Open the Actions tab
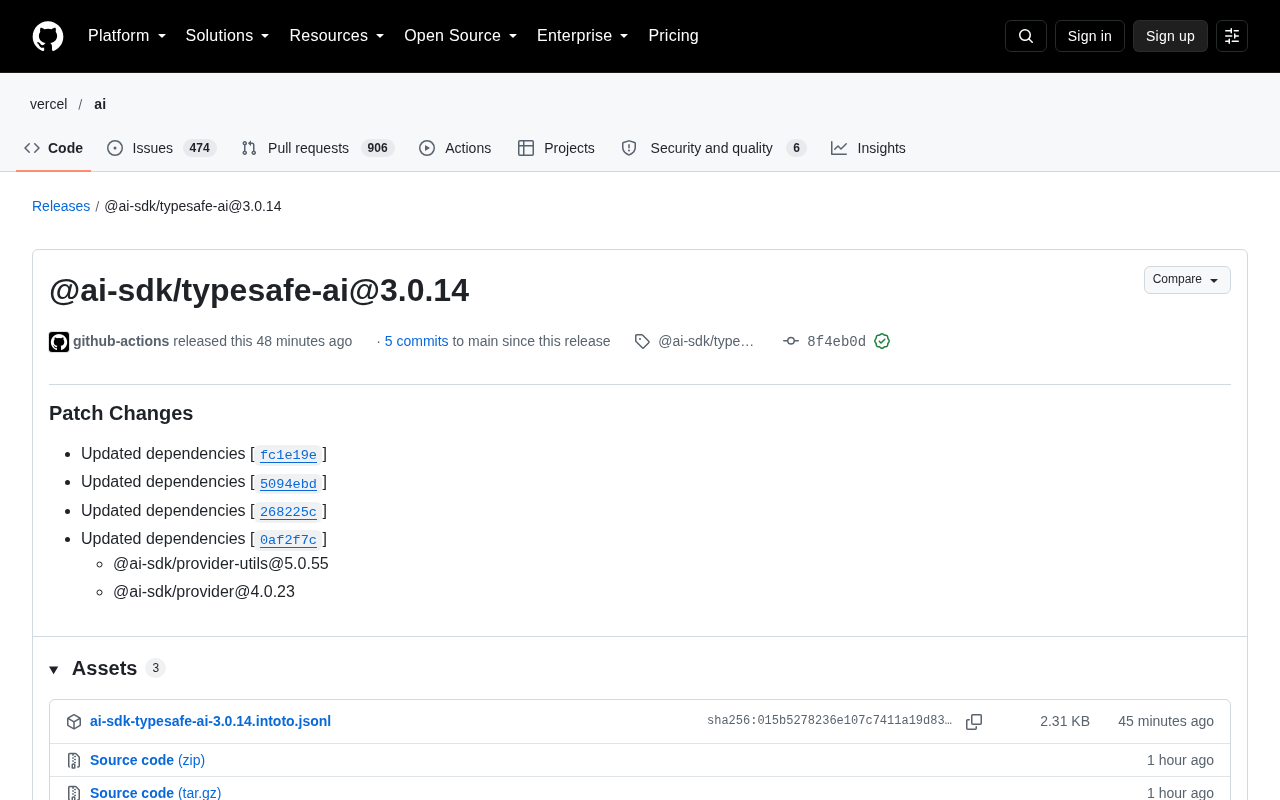The width and height of the screenshot is (1280, 800). pyautogui.click(x=455, y=148)
